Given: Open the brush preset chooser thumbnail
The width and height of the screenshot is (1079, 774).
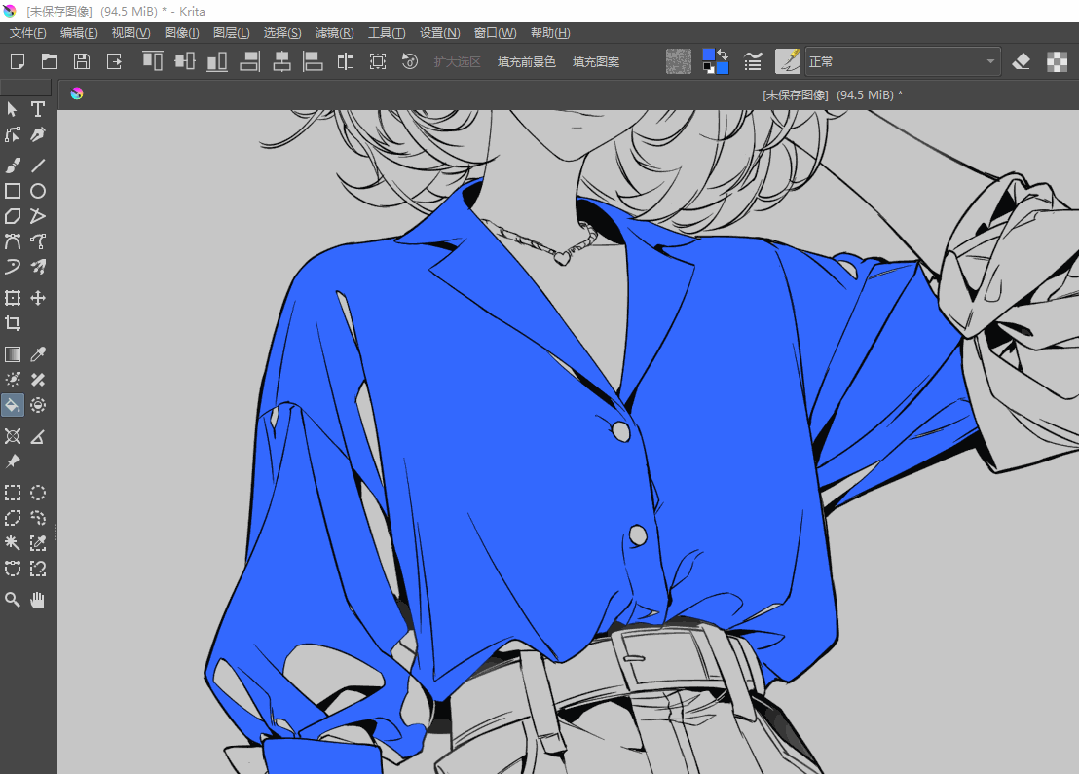Looking at the screenshot, I should click(x=788, y=62).
